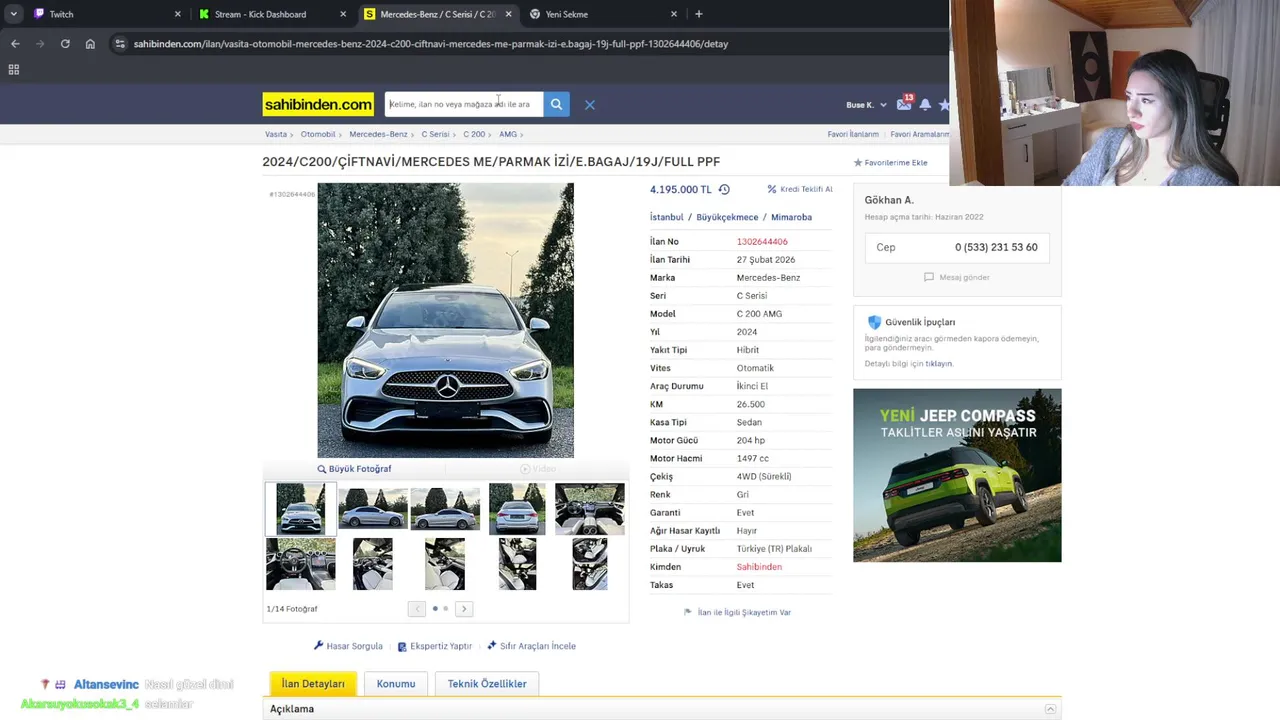Screen dimensions: 1280x720
Task: Expand breadcrumb chevron after AMG
Action: (x=522, y=134)
